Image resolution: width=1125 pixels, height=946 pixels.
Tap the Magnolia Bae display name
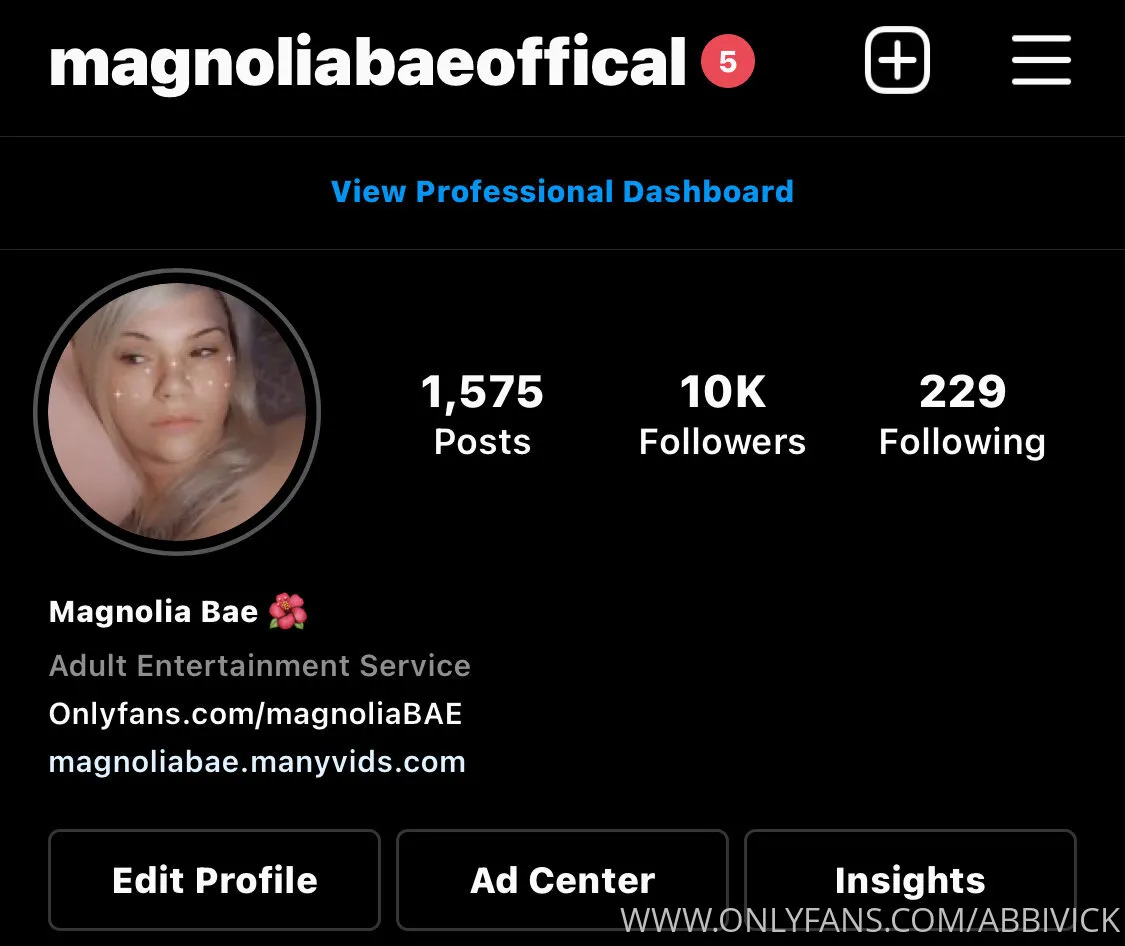(154, 612)
